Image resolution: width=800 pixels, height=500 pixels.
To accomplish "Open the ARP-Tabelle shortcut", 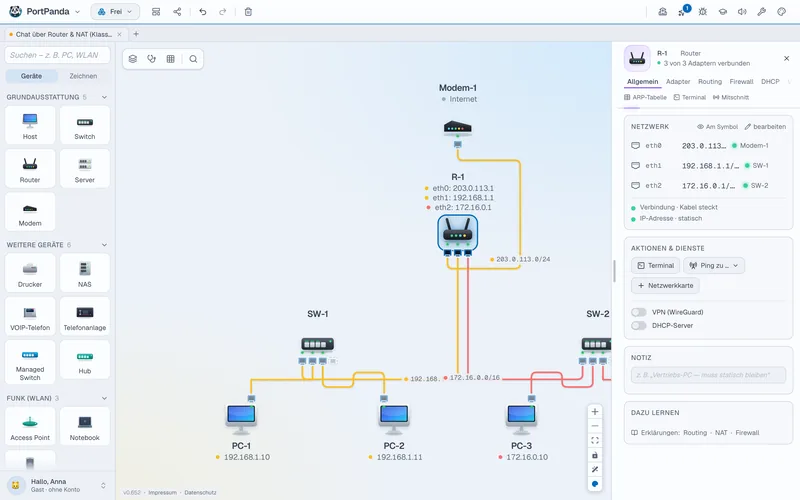I will [645, 97].
